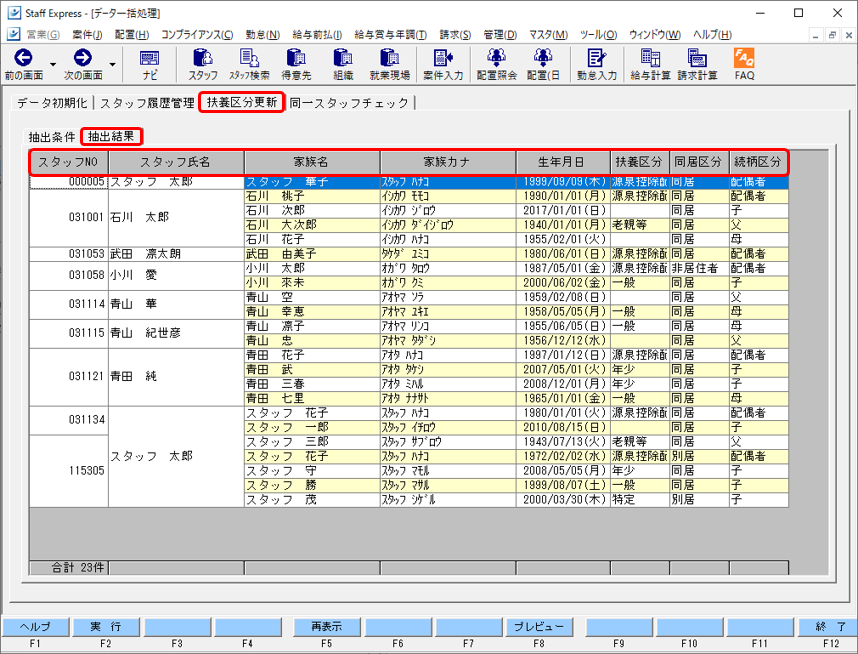Open the 勤怠(N) menu
The width and height of the screenshot is (858, 654).
click(263, 35)
